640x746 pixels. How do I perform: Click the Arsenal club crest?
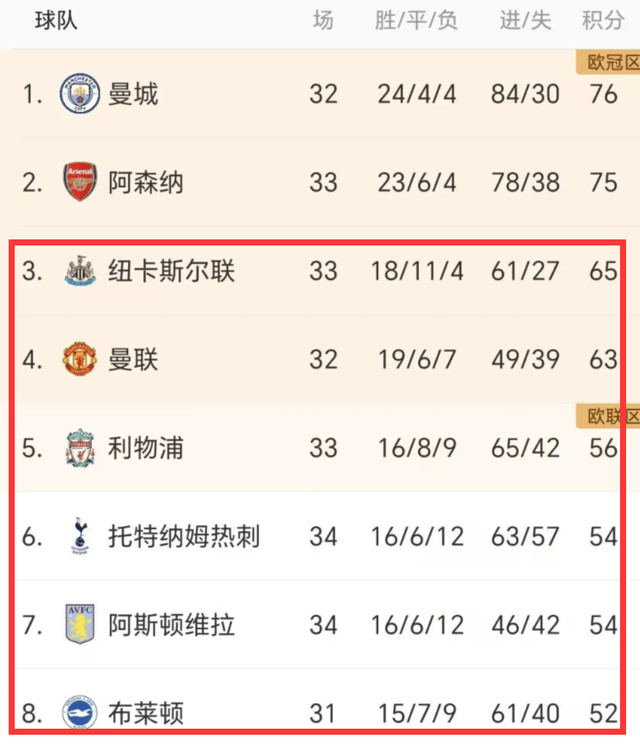point(80,182)
